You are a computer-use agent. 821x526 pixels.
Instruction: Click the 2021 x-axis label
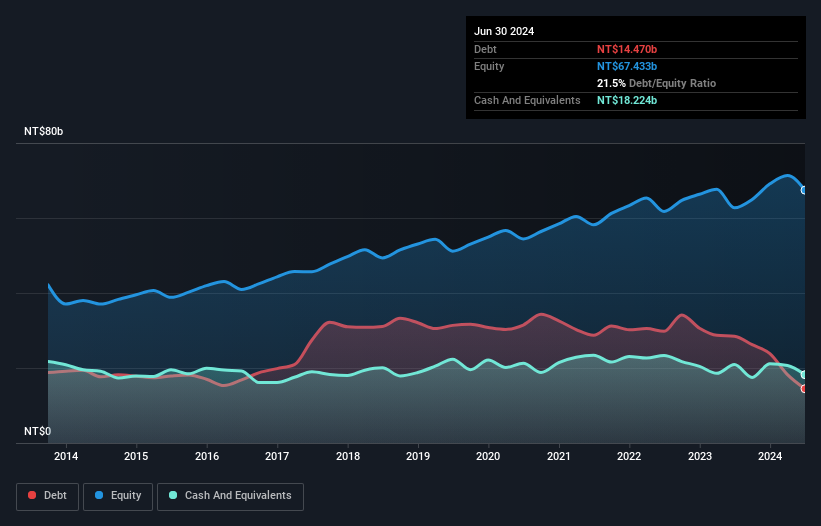(x=559, y=456)
